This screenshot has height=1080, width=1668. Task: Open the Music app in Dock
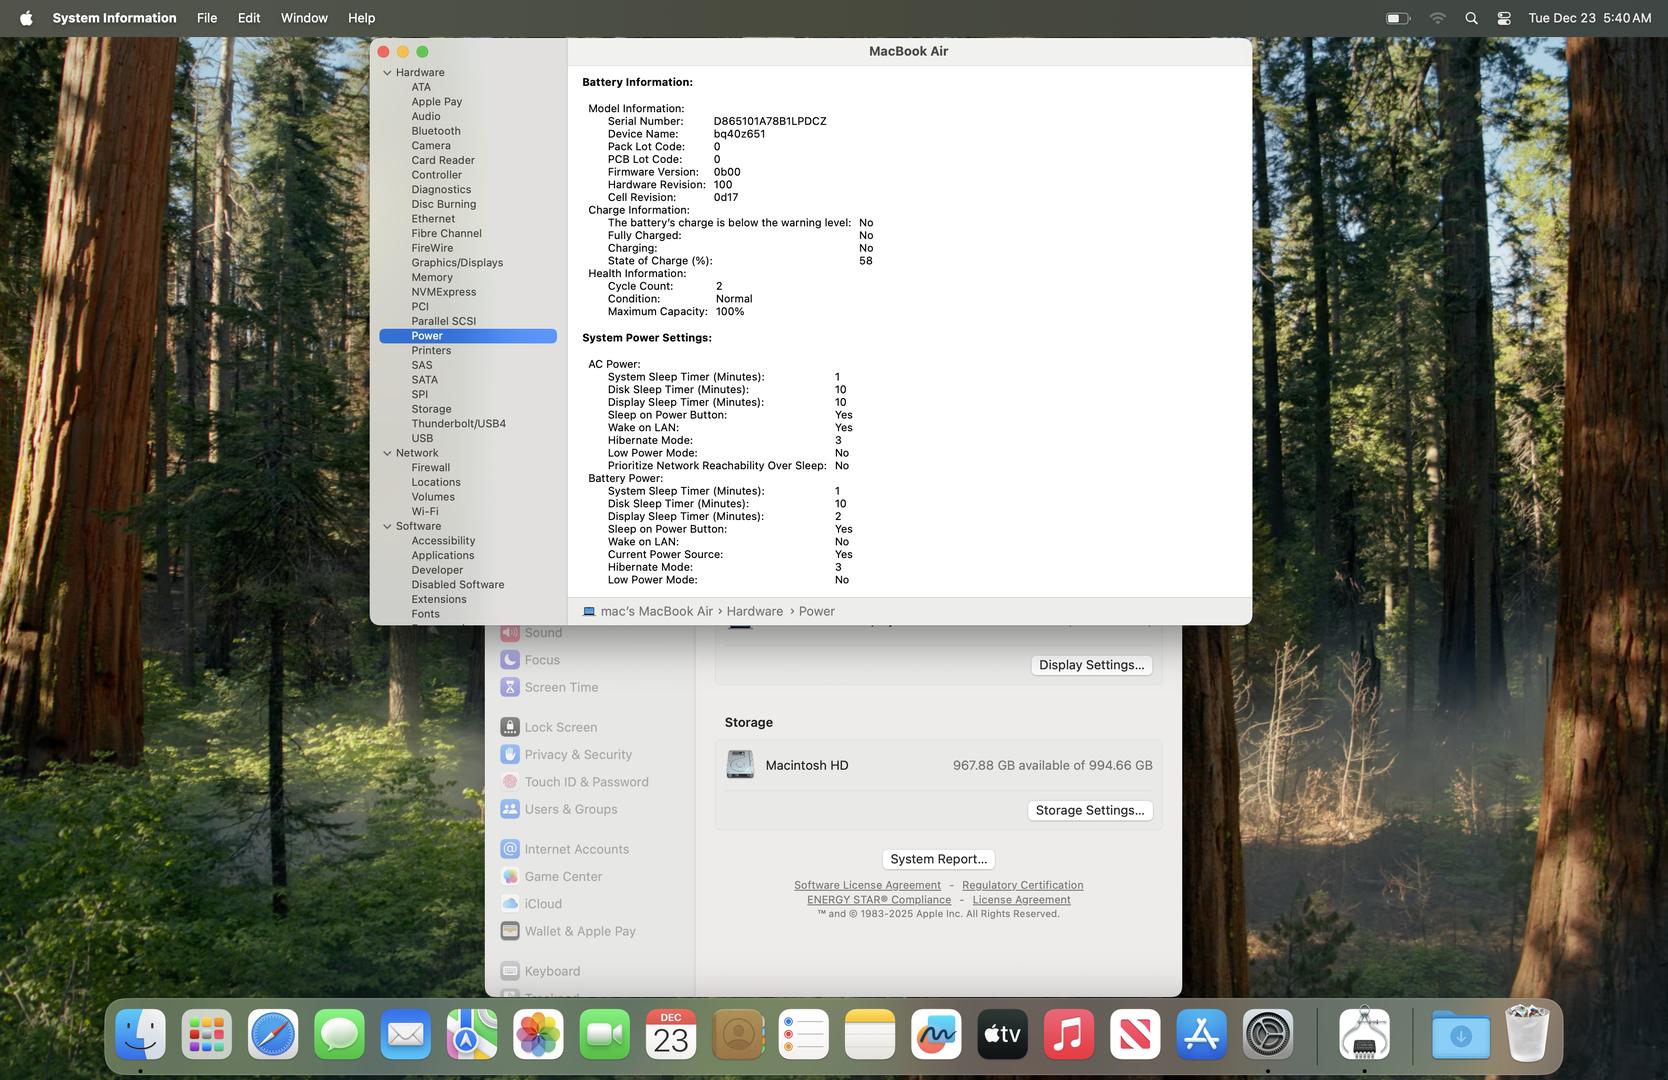pos(1068,1035)
